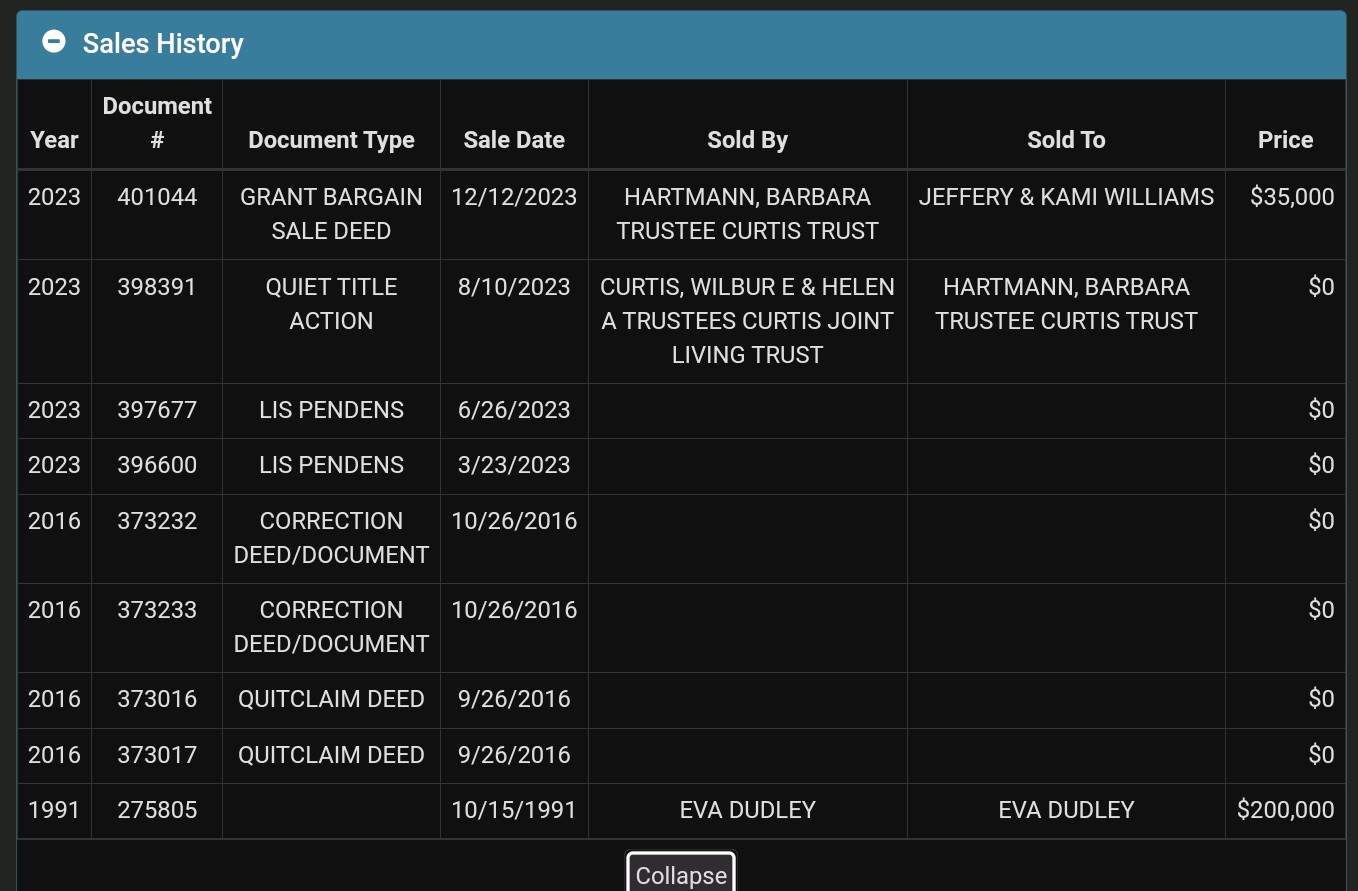Click the seller Hartmann, Barbara Trustee in the 401044 row
This screenshot has width=1358, height=891.
[747, 214]
